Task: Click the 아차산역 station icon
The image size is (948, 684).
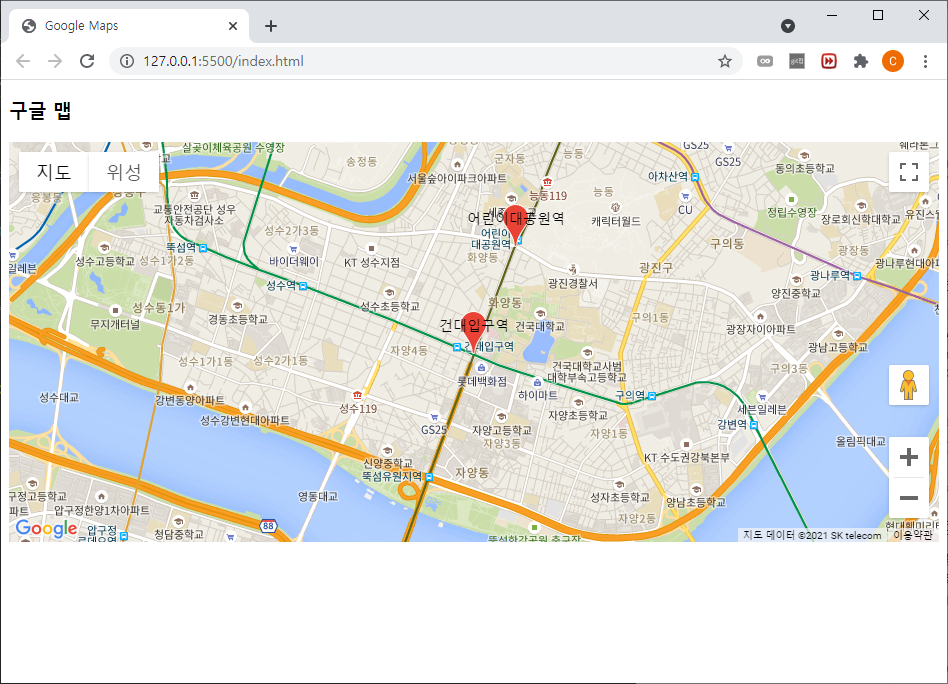Action: point(695,177)
